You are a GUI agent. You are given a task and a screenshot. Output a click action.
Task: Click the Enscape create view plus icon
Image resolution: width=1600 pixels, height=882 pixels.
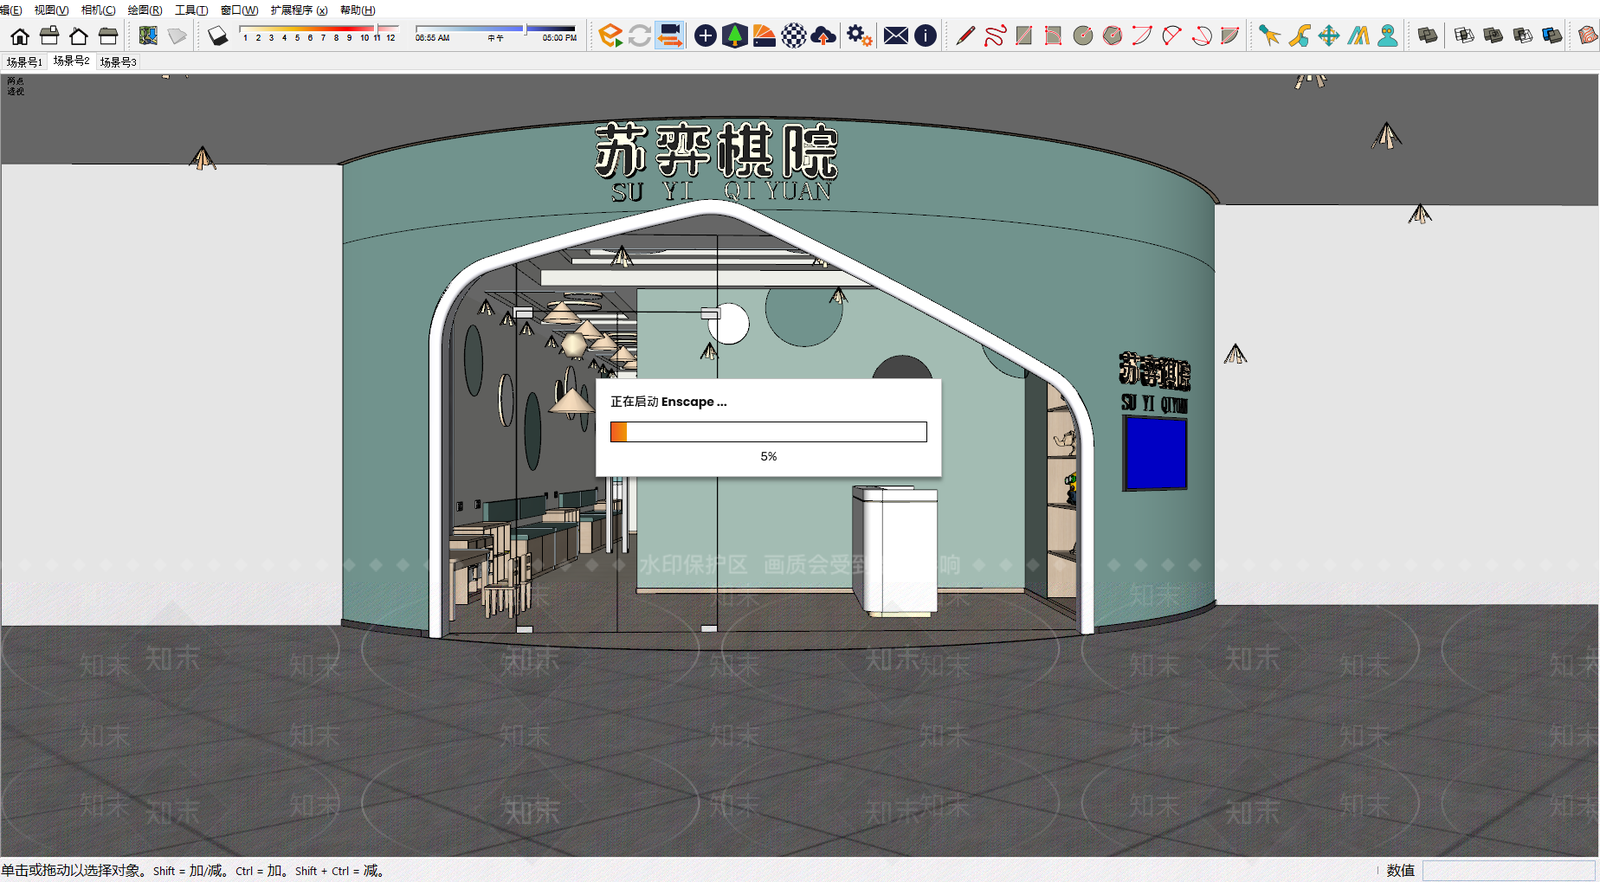click(x=705, y=36)
